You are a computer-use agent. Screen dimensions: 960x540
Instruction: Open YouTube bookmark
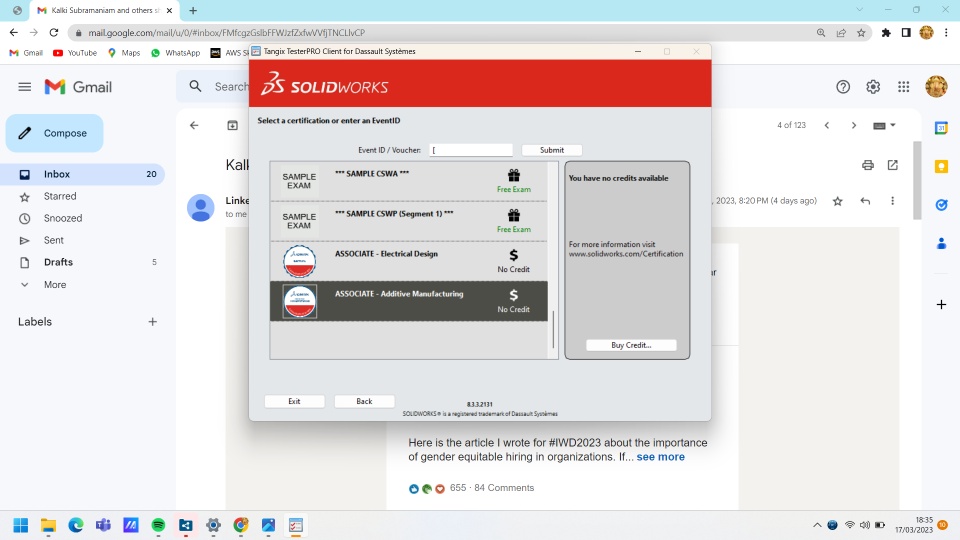click(x=75, y=53)
